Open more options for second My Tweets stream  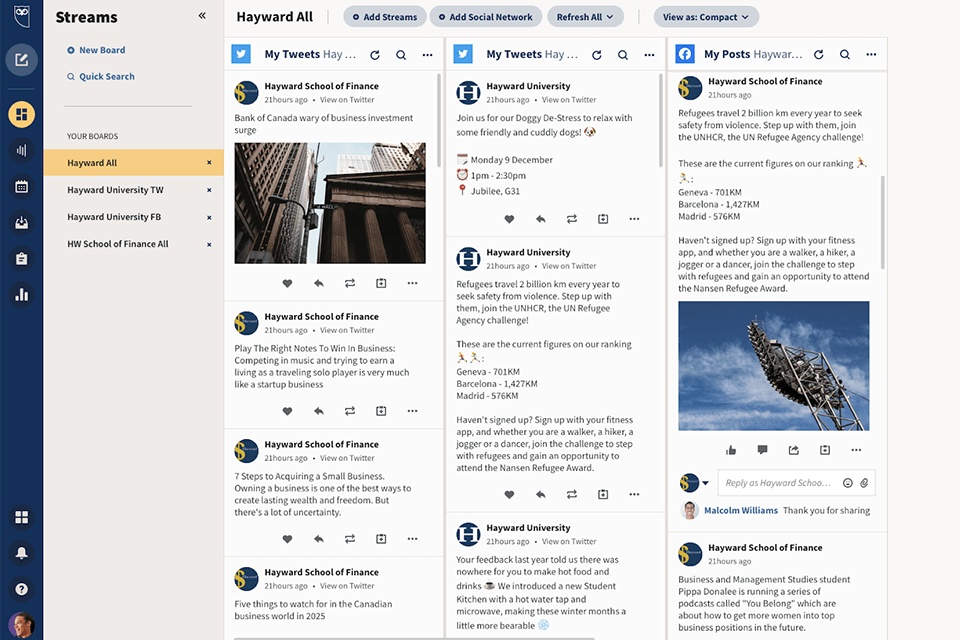pyautogui.click(x=650, y=55)
